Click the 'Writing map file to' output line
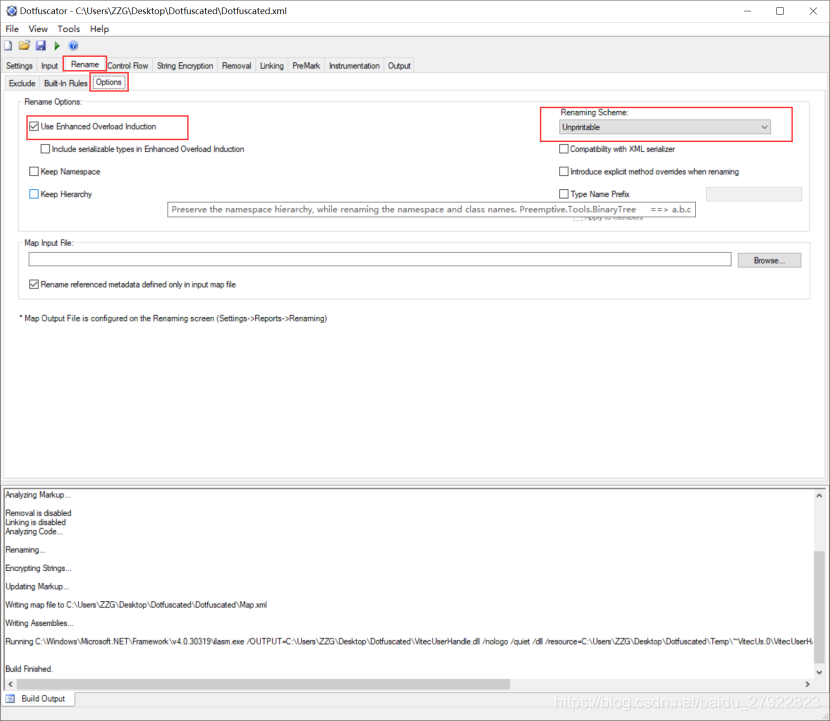This screenshot has height=721, width=830. point(136,605)
